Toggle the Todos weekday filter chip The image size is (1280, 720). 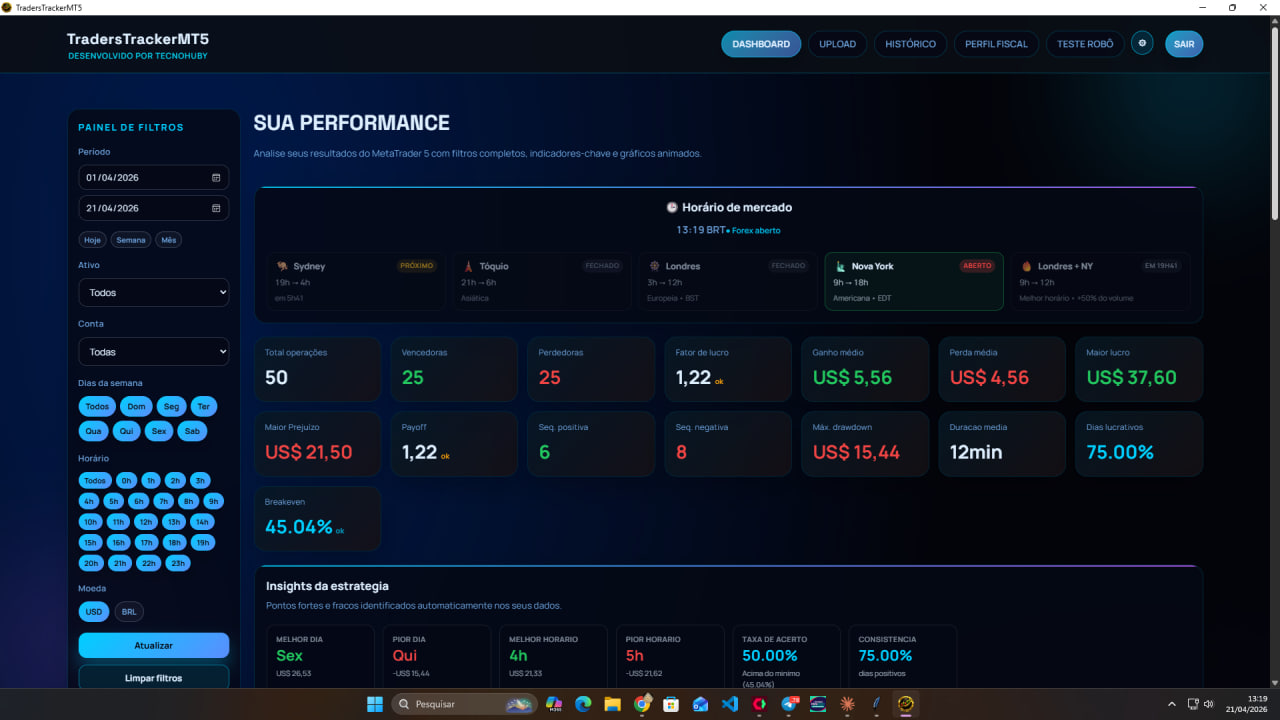click(x=97, y=406)
